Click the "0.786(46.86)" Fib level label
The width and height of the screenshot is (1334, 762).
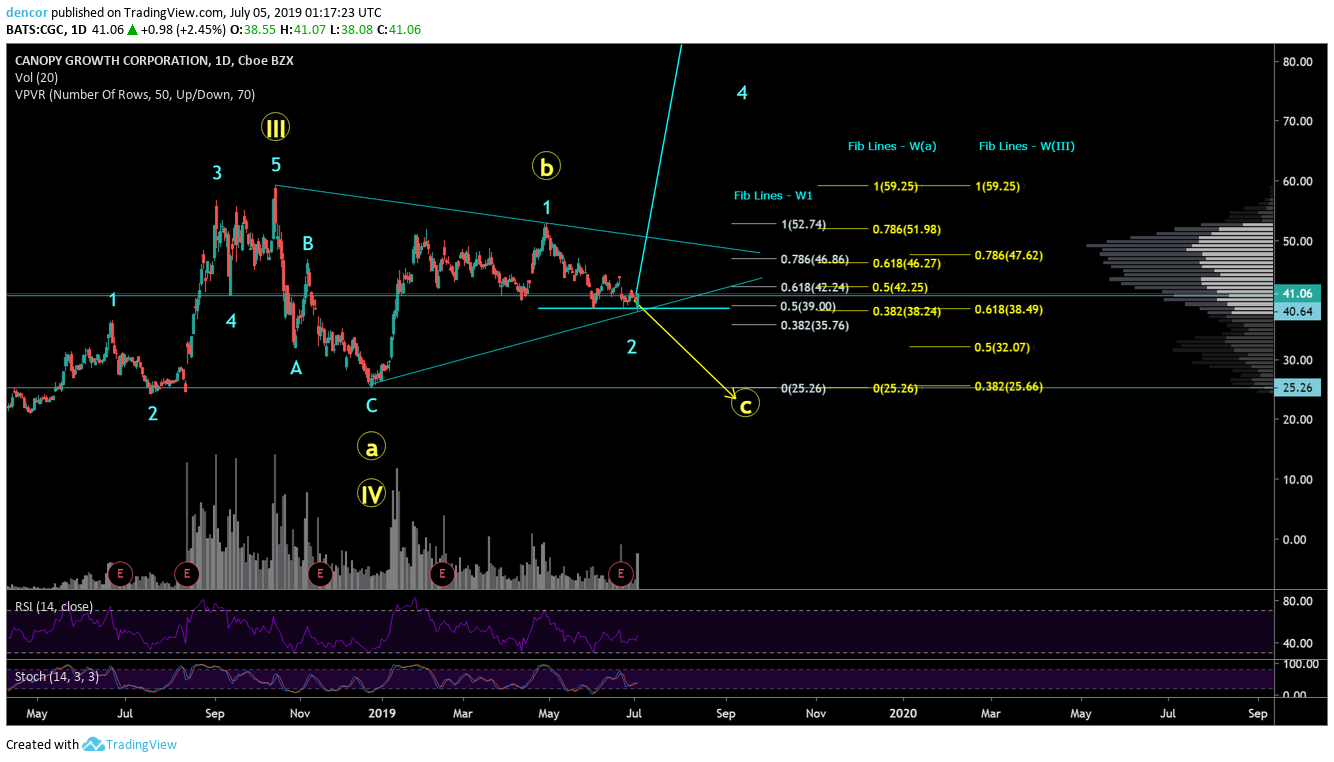click(x=815, y=259)
